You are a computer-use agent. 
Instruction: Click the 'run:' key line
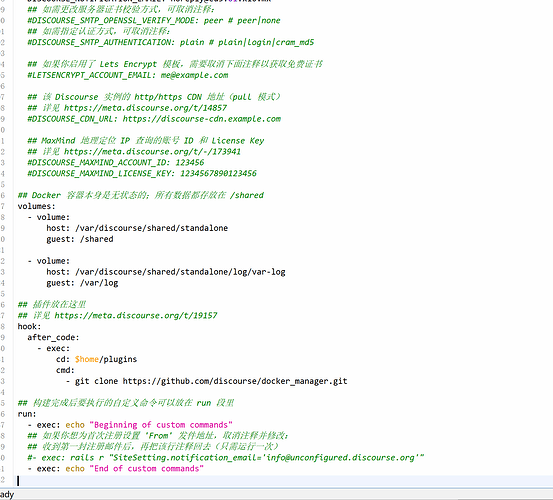click(27, 414)
